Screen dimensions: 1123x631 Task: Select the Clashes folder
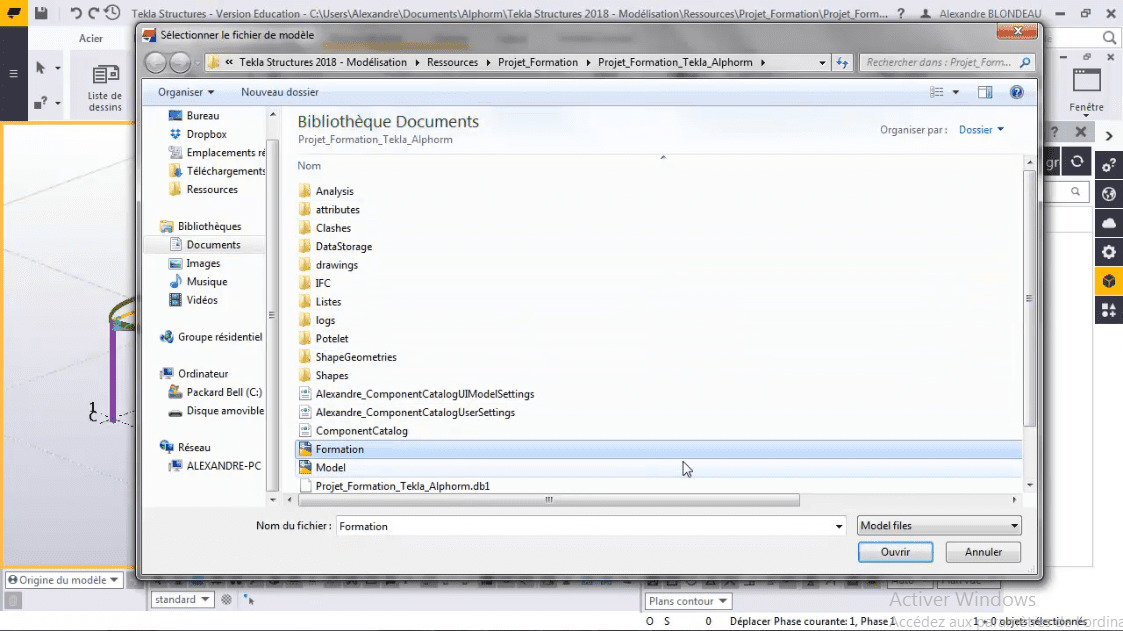tap(333, 228)
